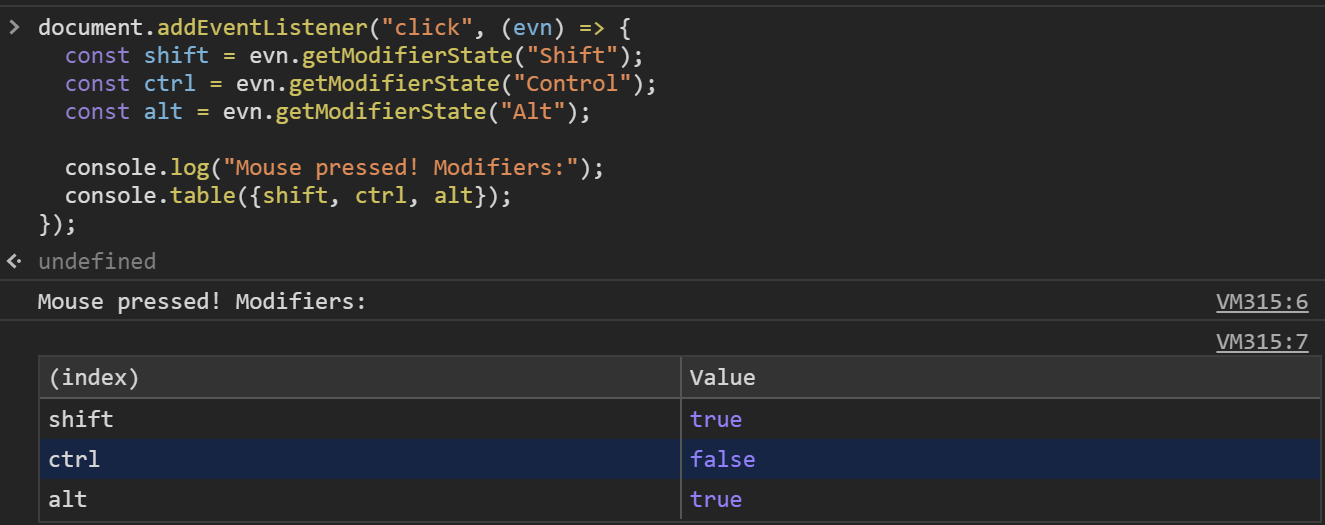This screenshot has height=525, width=1325.
Task: Place cursor on the "Alt" string argument
Action: [x=533, y=112]
